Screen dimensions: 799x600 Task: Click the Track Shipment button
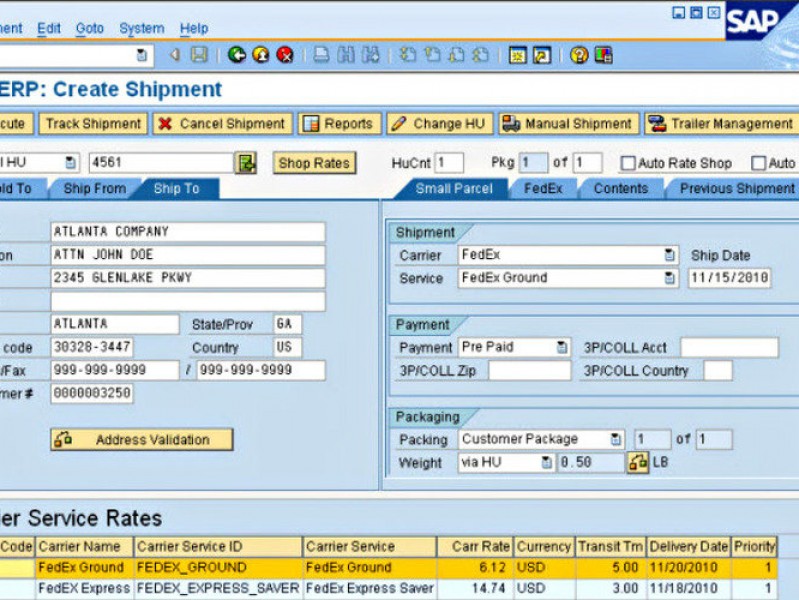coord(93,124)
